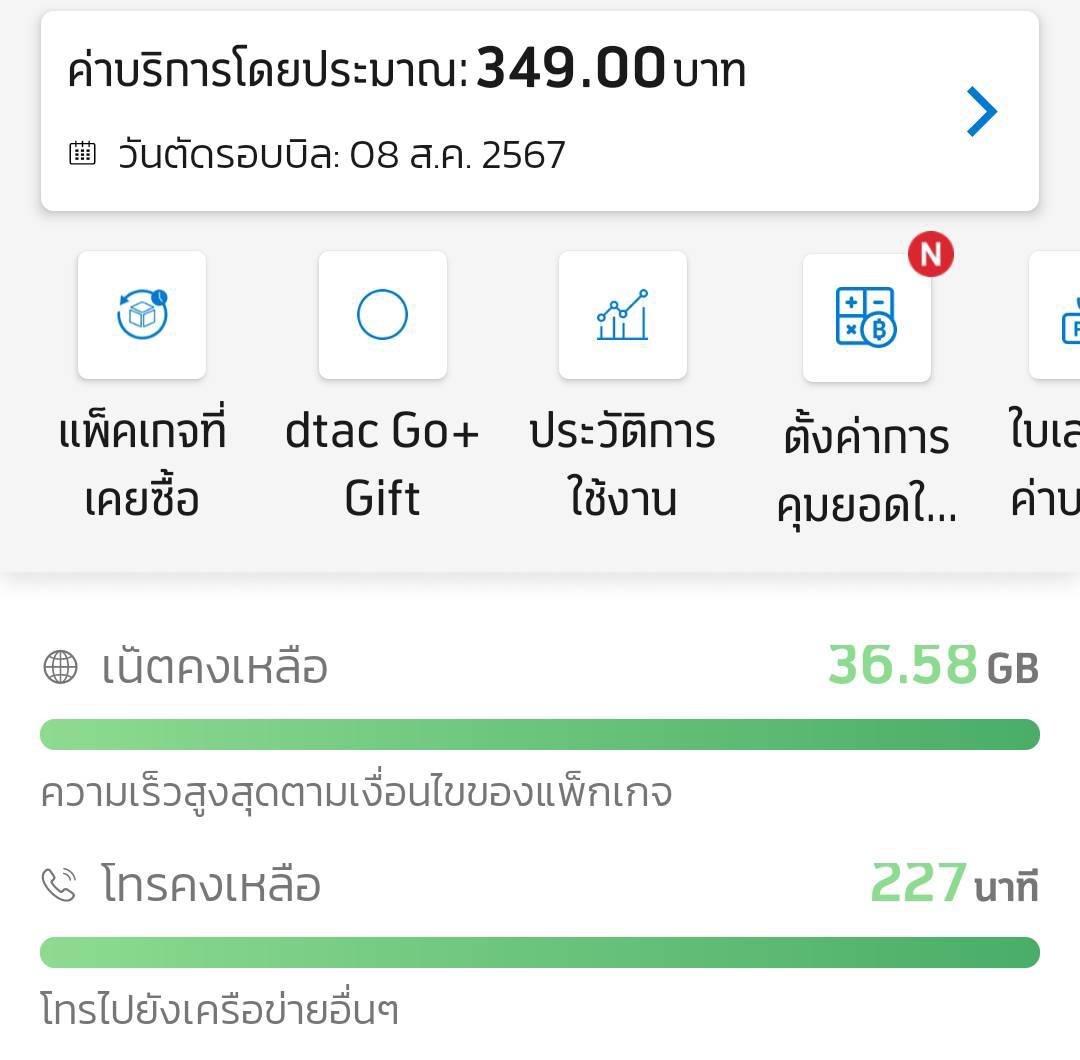Click the calendar icon beside billing date

tap(82, 153)
